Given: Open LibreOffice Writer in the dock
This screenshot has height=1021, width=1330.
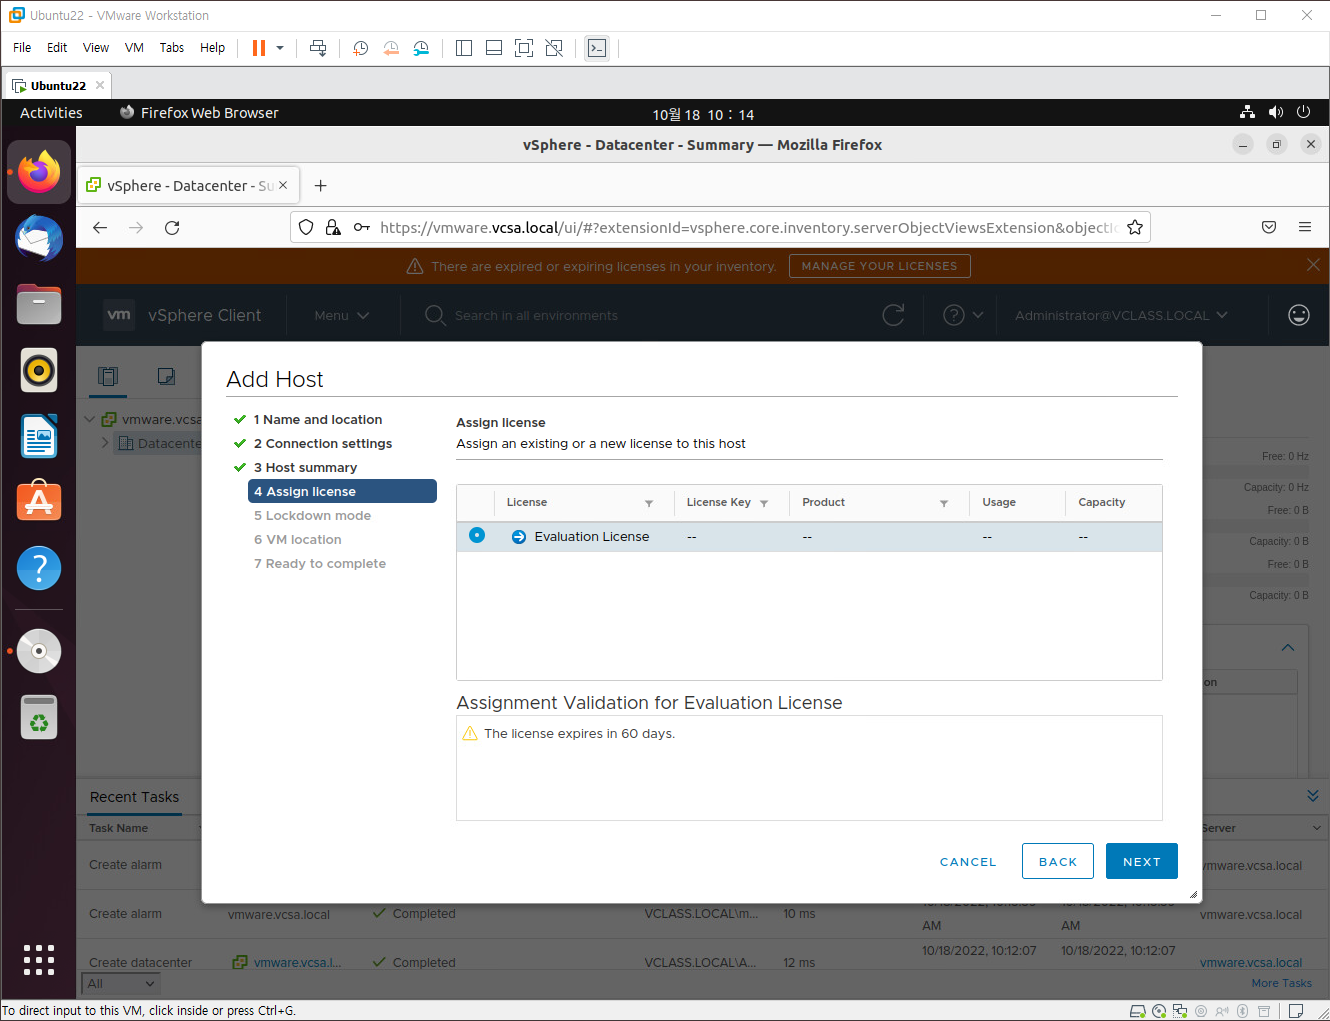Looking at the screenshot, I should coord(39,436).
